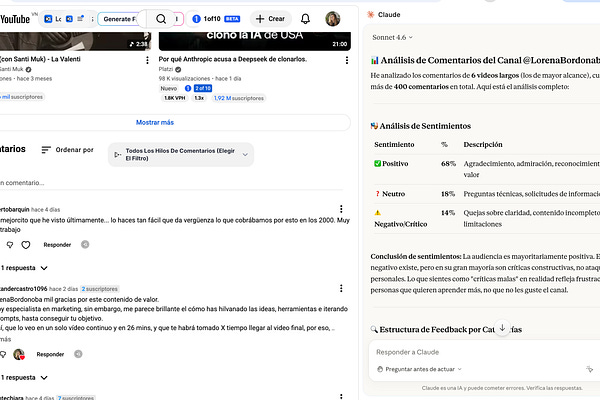This screenshot has height=400, width=600.
Task: Open the Anthropic acusa a Deepseek video title
Action: tap(233, 59)
